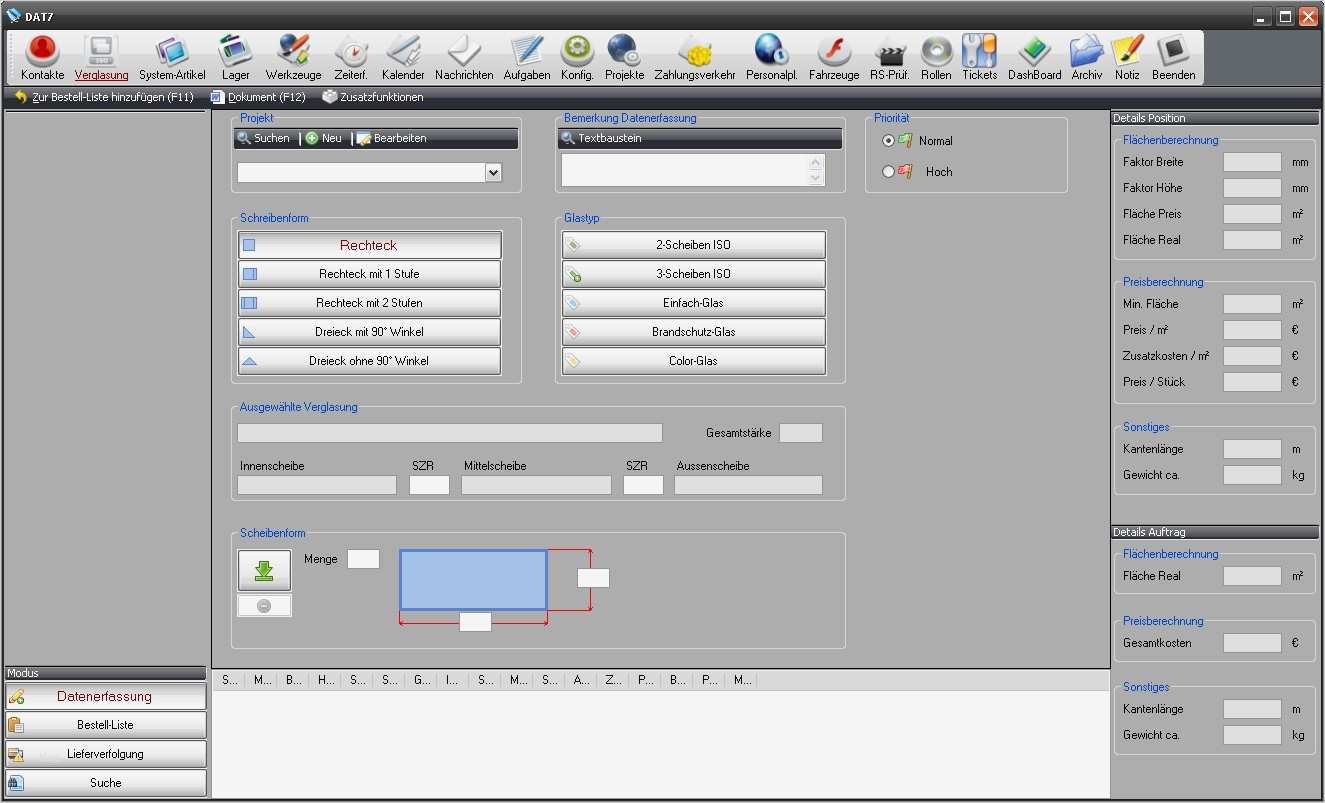Switch to Lieferverfolgung mode

105,754
